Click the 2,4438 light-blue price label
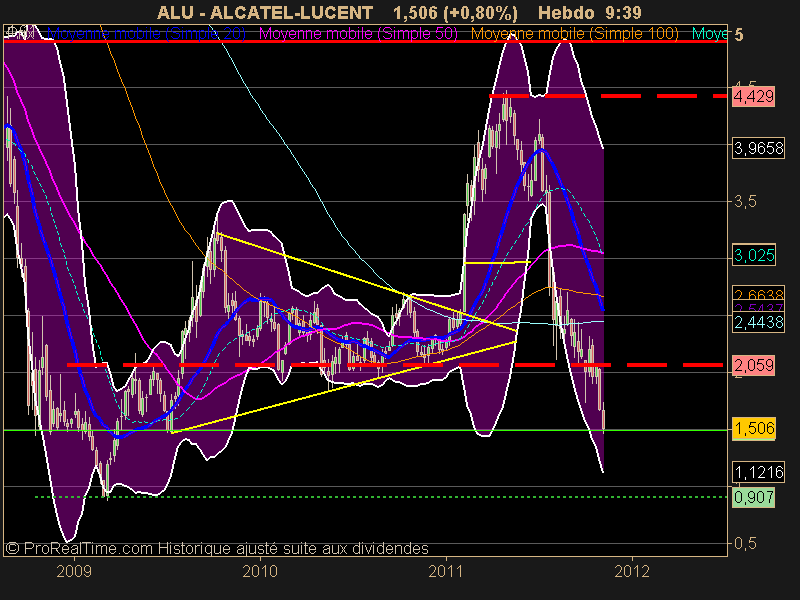The height and width of the screenshot is (600, 800). [758, 322]
